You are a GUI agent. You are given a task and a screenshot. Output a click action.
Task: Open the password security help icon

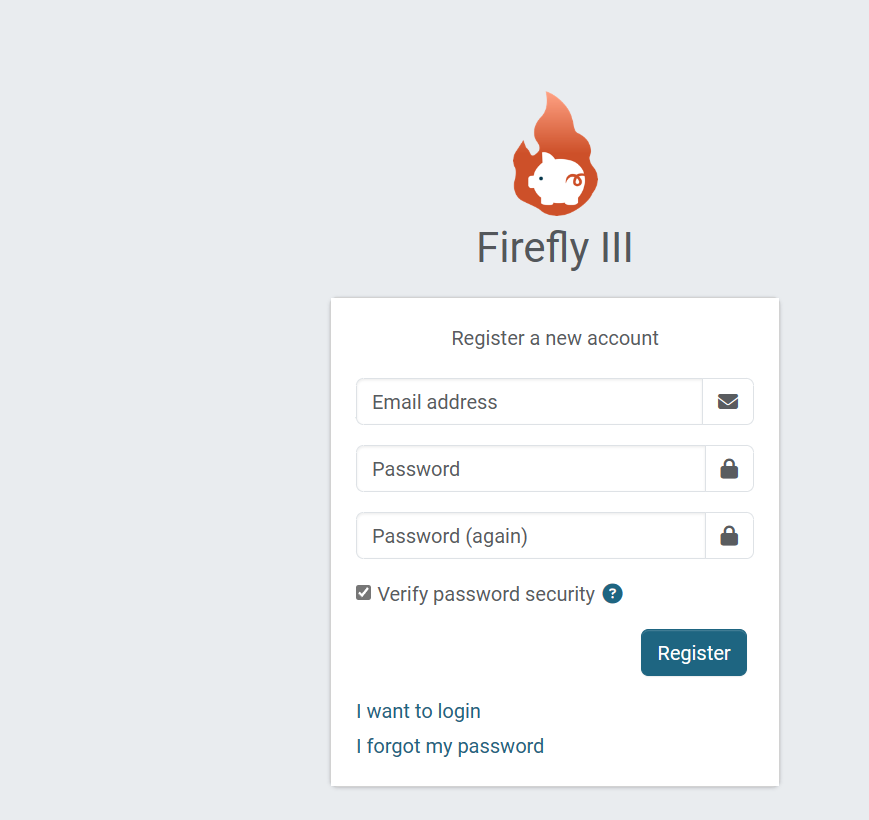pyautogui.click(x=613, y=594)
